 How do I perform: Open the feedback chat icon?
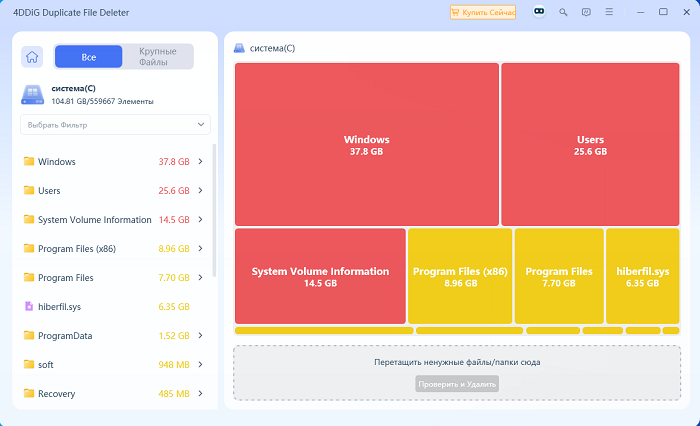point(586,12)
